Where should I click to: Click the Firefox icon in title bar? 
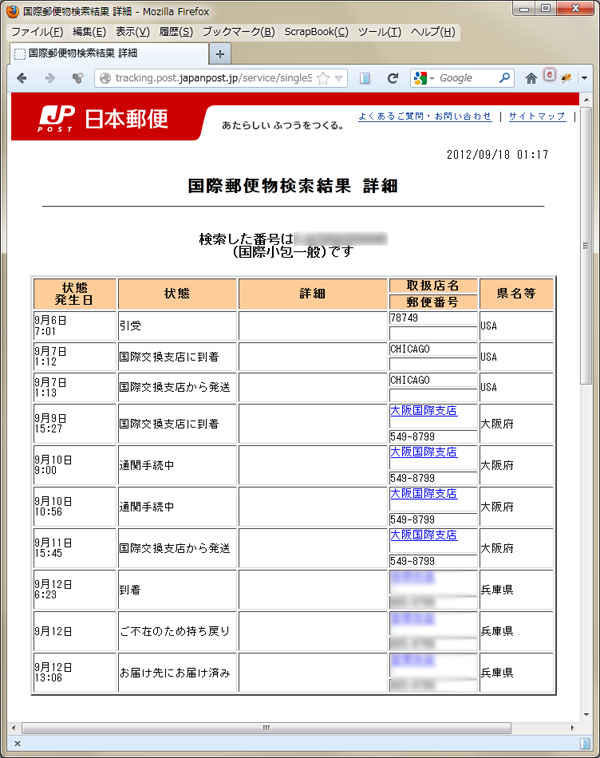coord(13,11)
